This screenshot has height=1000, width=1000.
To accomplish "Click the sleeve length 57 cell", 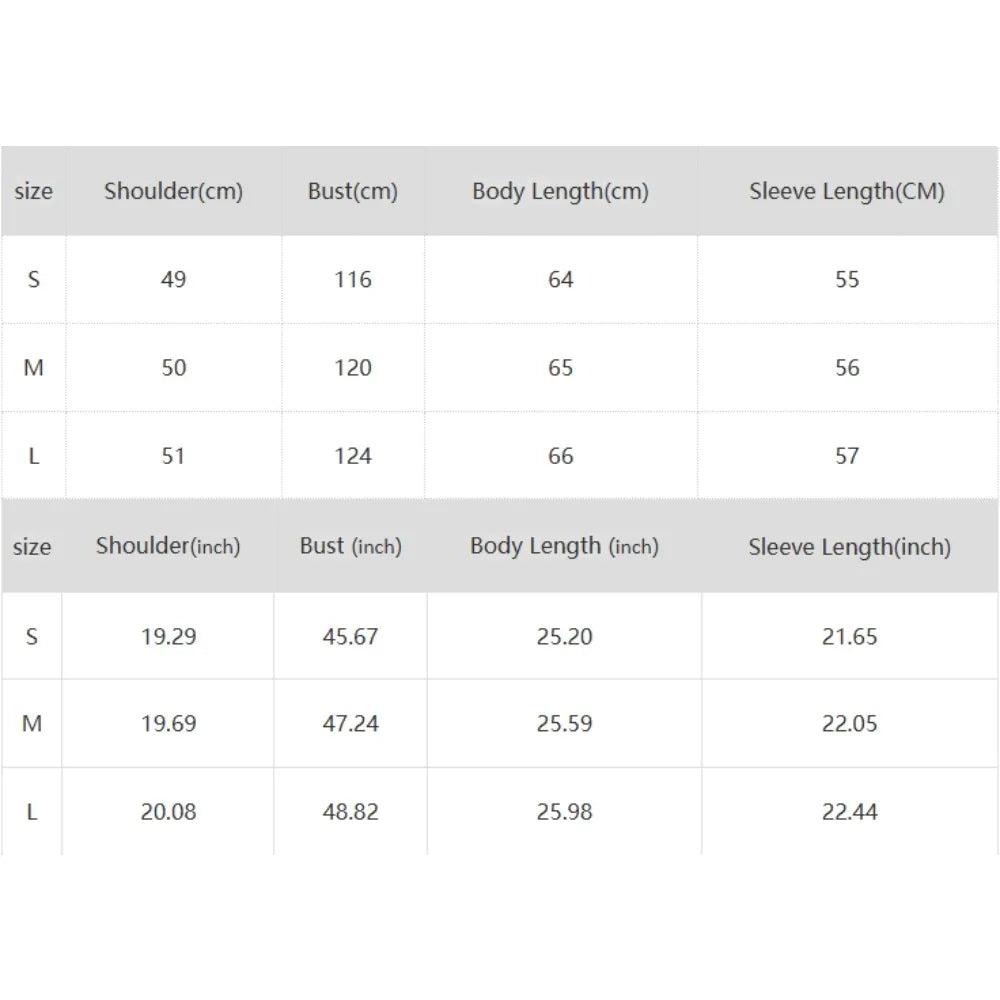I will pyautogui.click(x=847, y=456).
